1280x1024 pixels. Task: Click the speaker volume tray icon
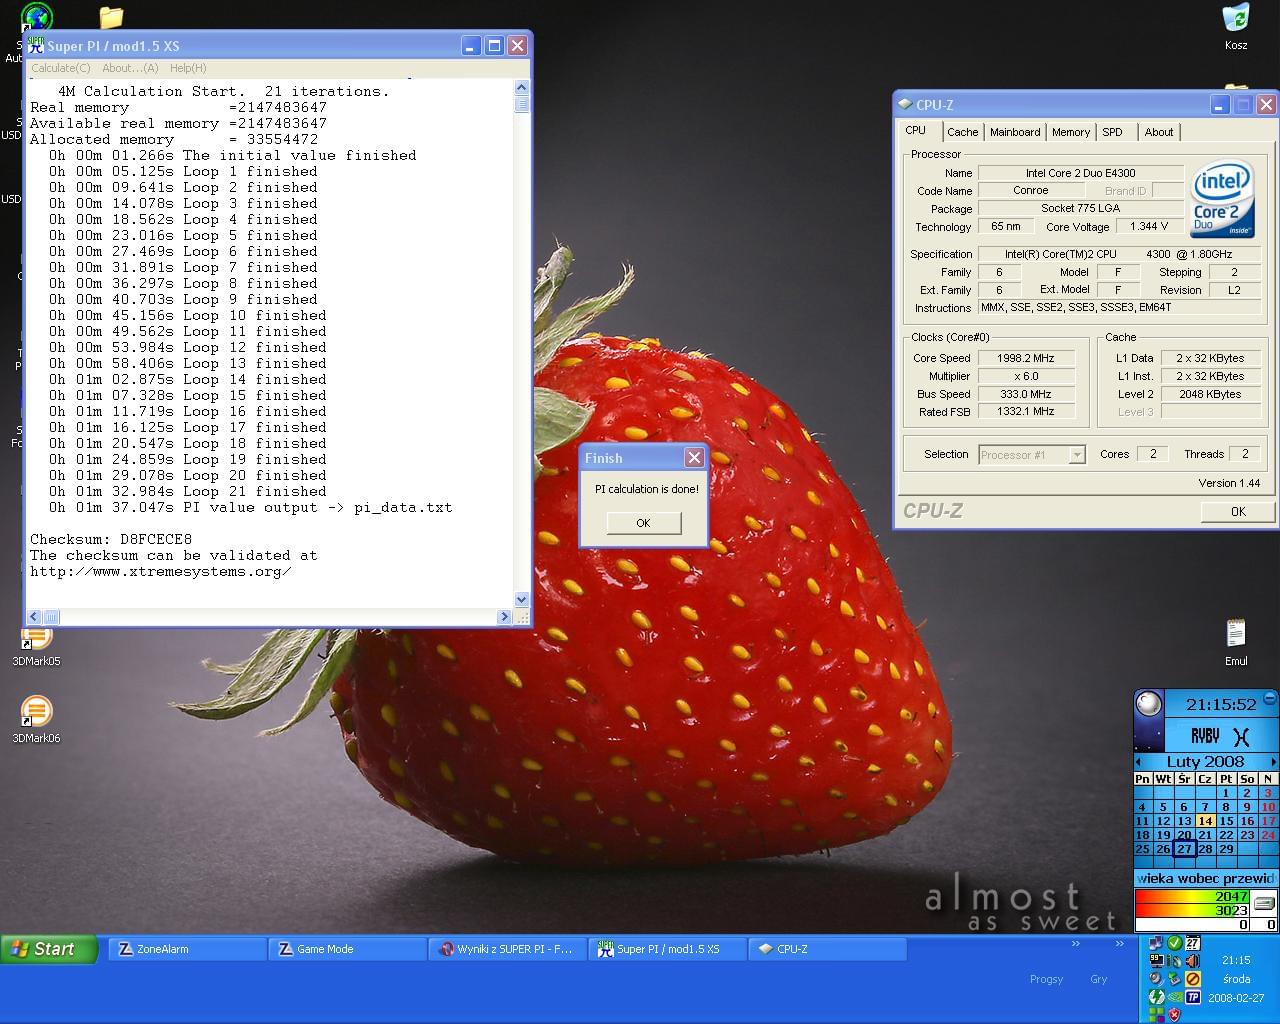click(x=1193, y=961)
